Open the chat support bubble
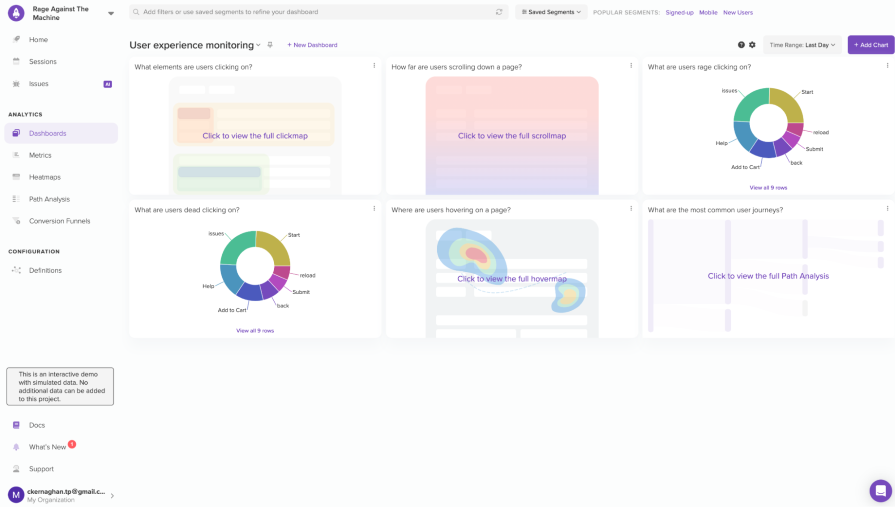Viewport: 895px width, 507px height. [x=880, y=490]
